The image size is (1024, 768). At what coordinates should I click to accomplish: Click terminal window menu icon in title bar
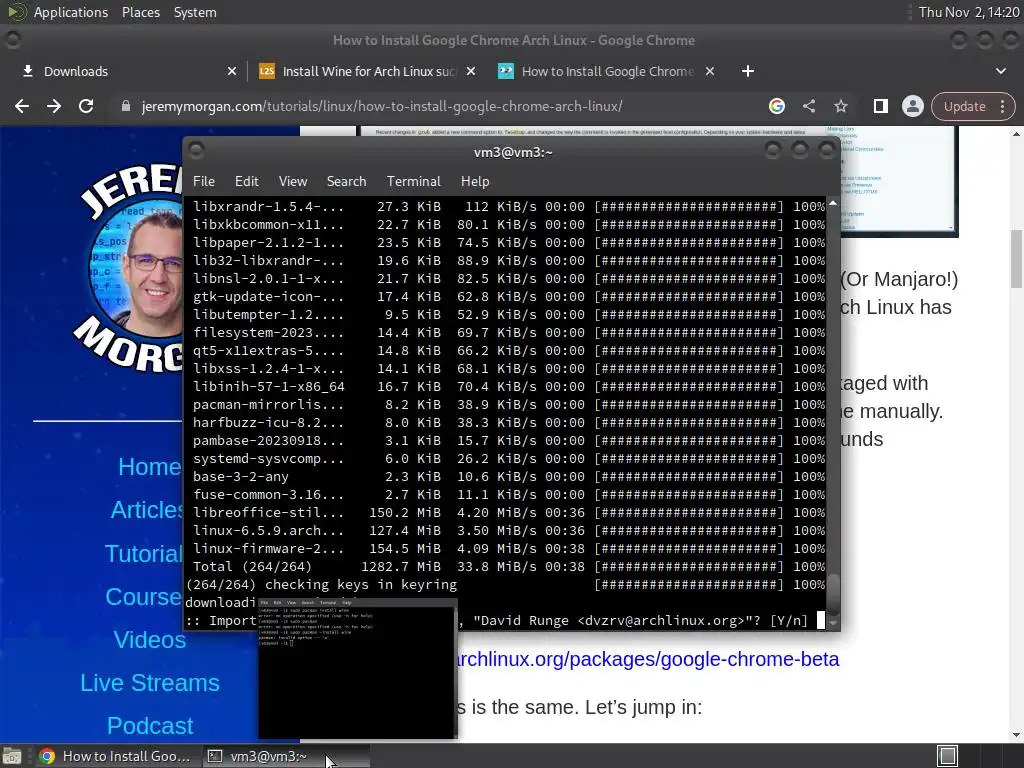pos(196,151)
